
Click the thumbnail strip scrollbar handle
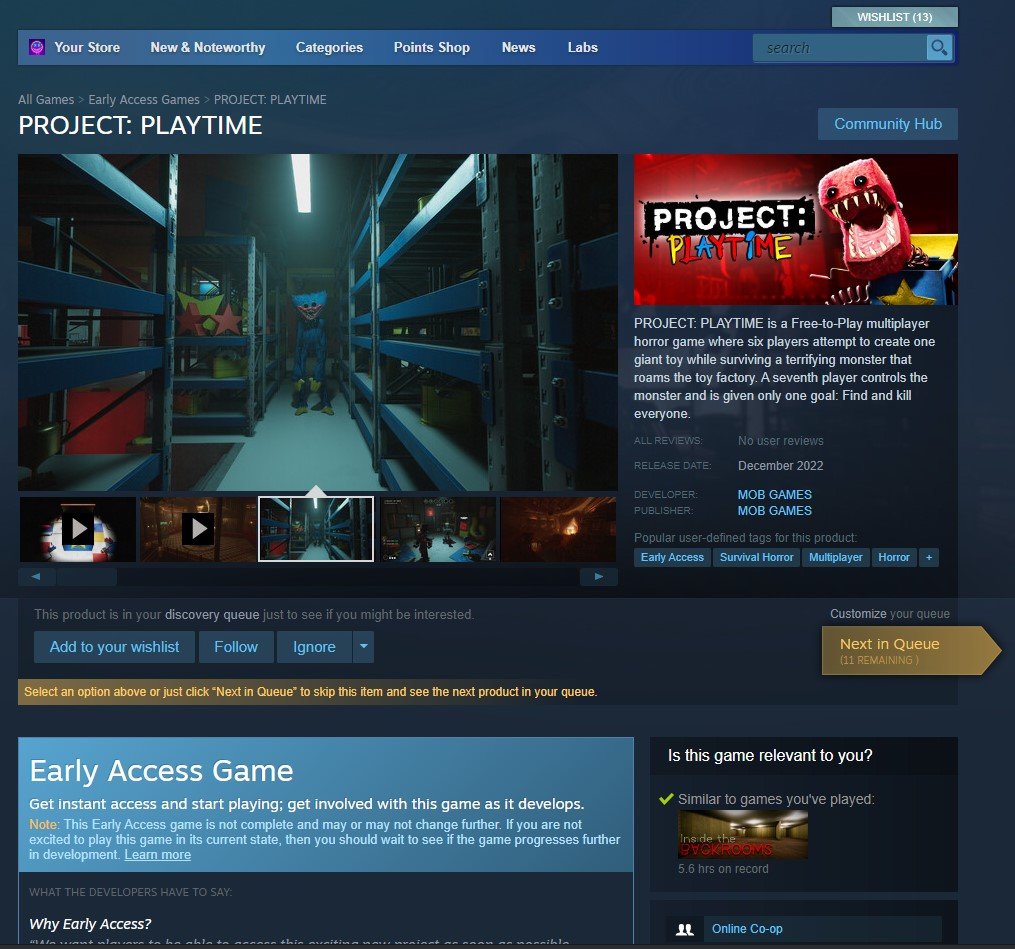click(87, 577)
